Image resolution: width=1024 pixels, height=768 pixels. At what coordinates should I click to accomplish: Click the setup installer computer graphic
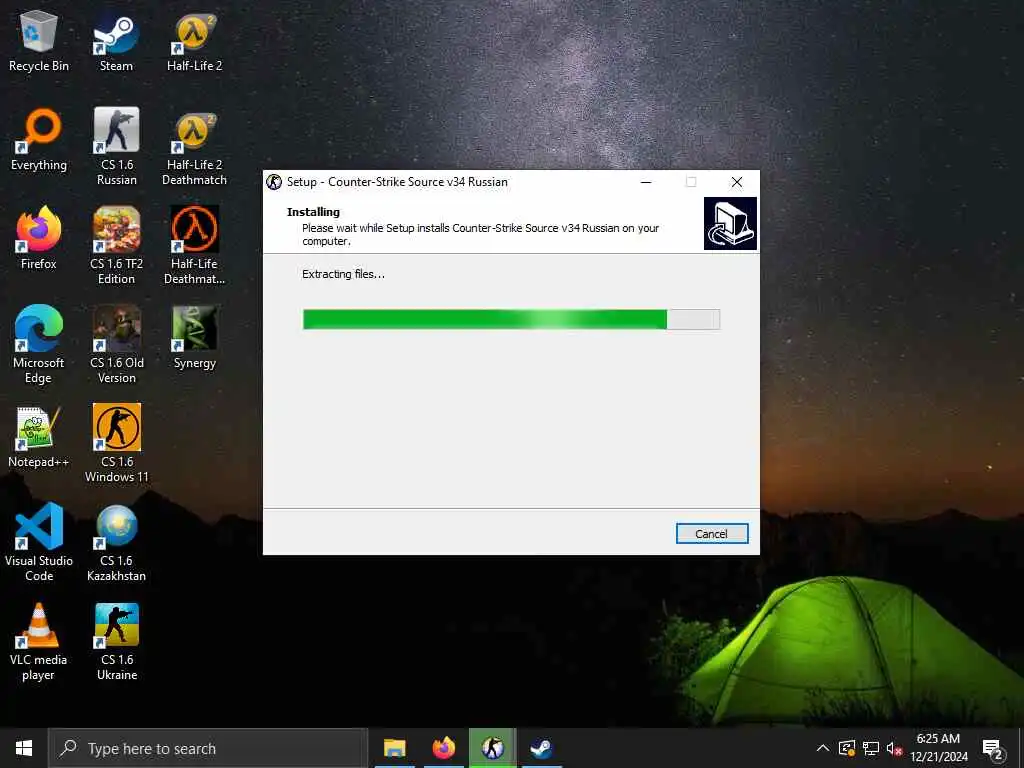click(730, 223)
